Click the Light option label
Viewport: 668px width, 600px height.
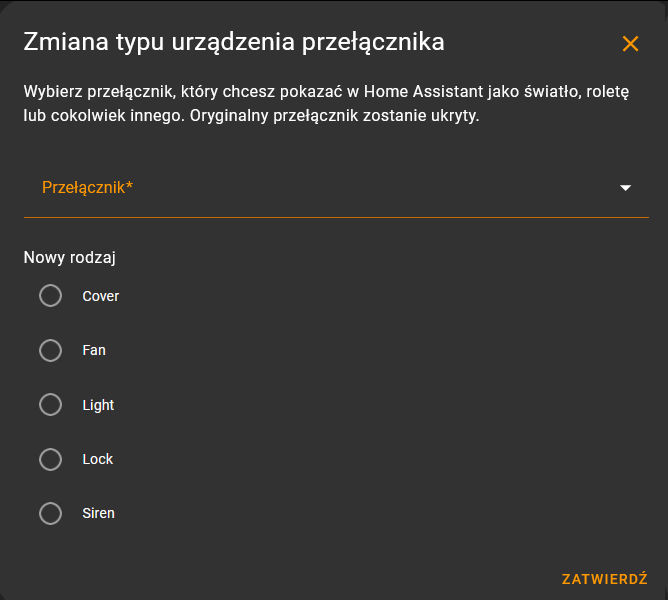pos(98,405)
